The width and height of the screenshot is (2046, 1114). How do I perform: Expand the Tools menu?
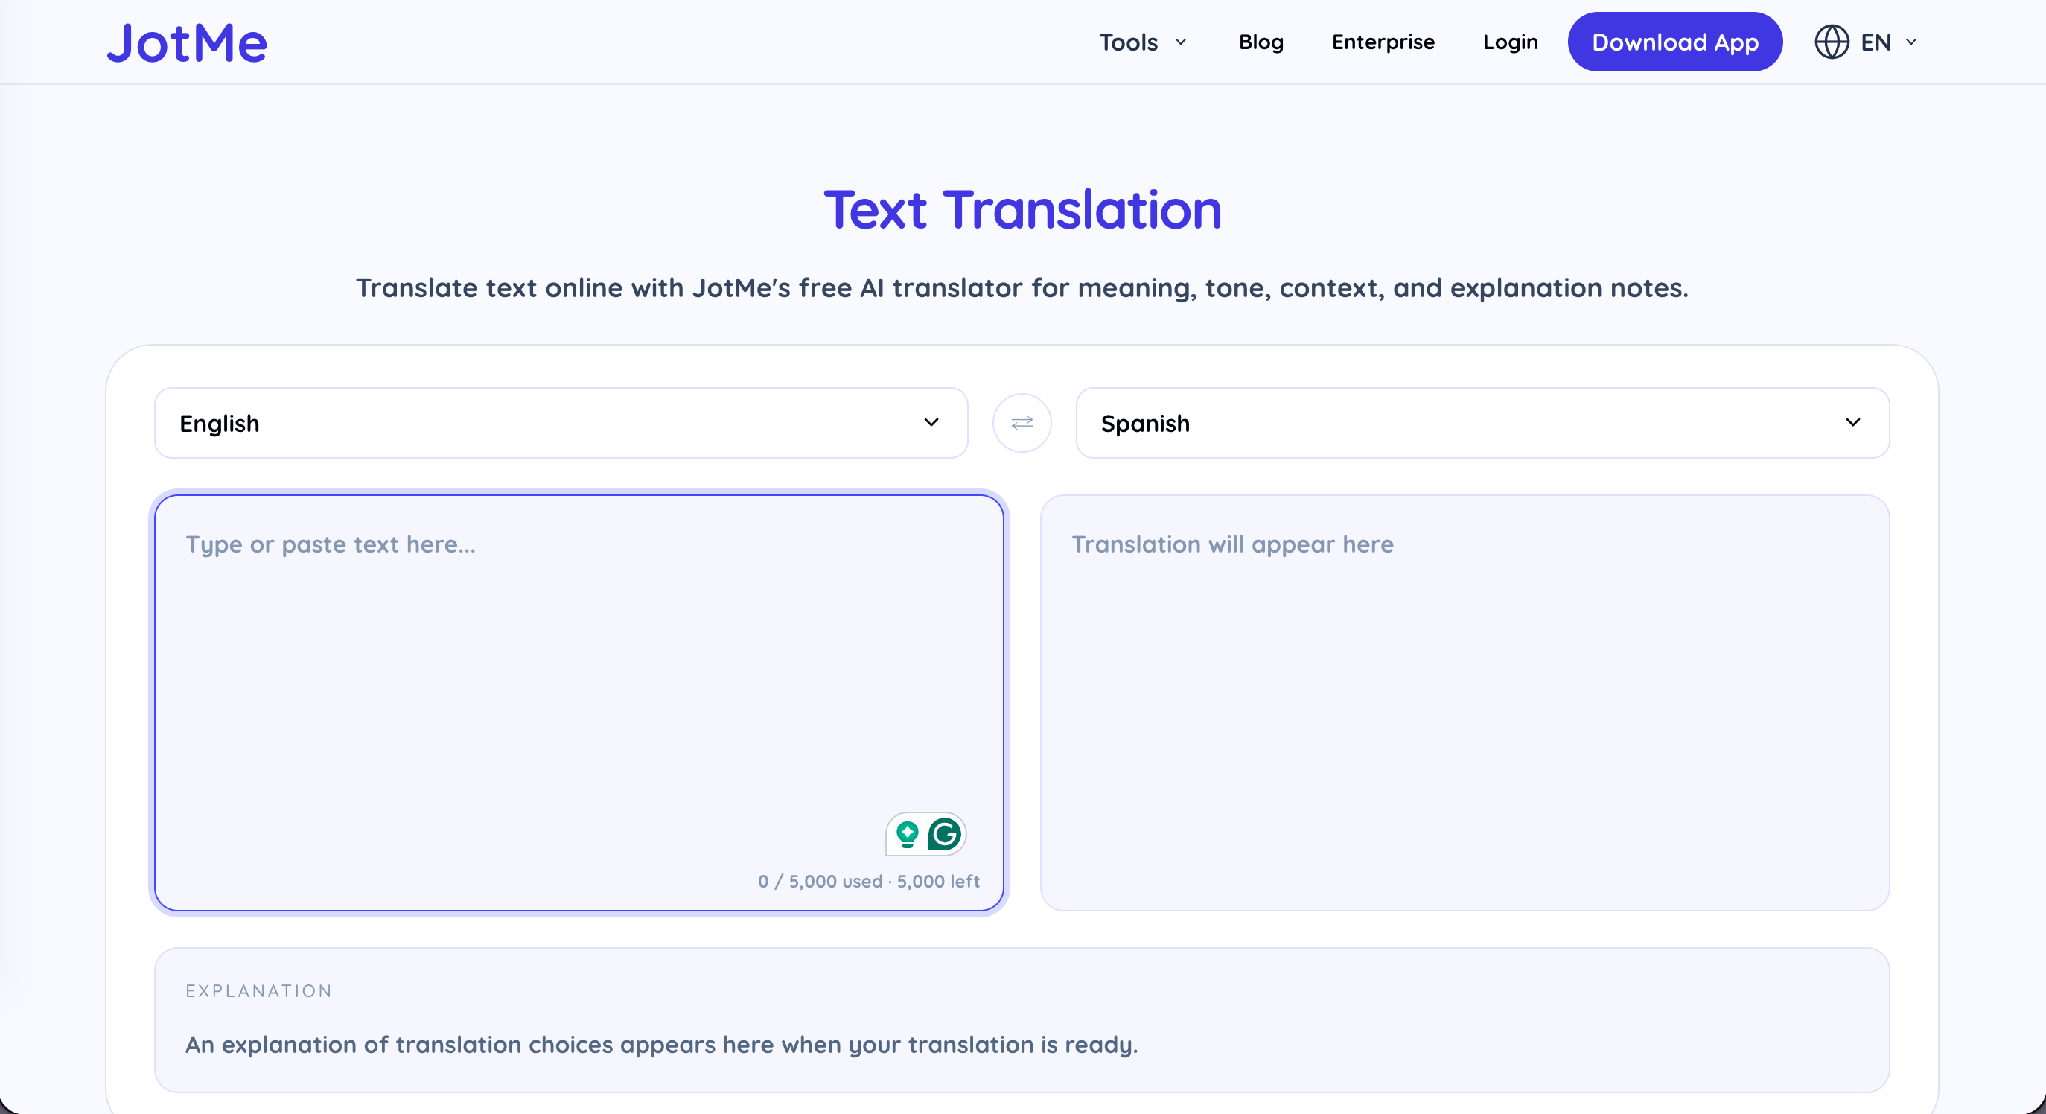coord(1143,42)
